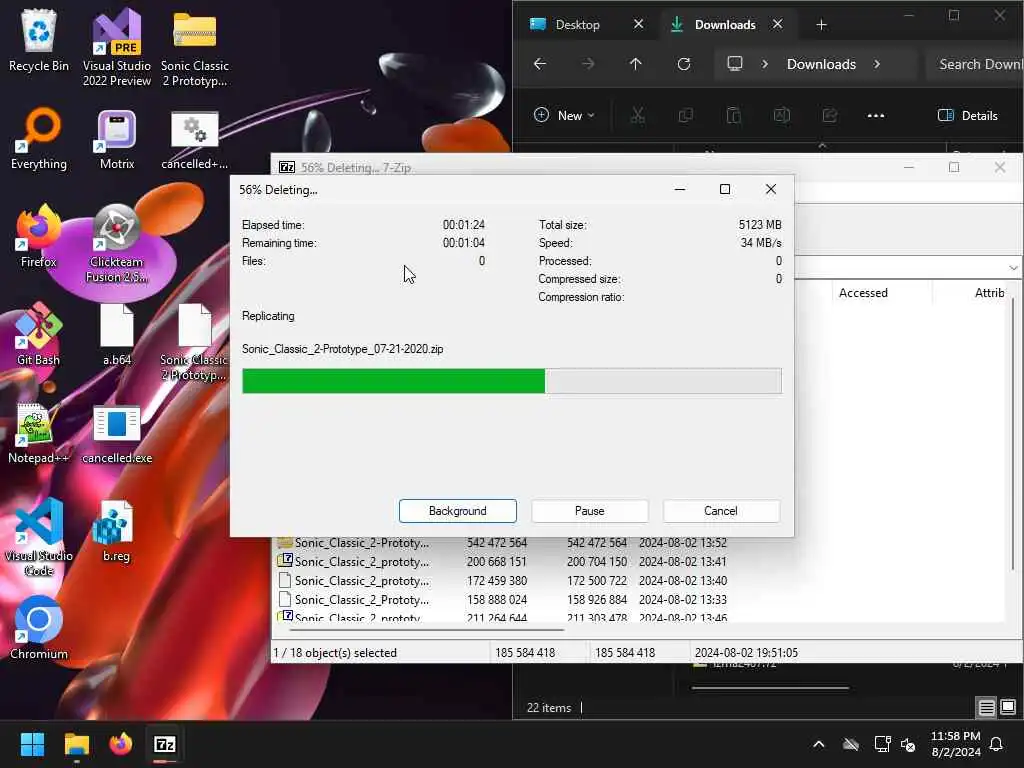1024x768 pixels.
Task: Select the cancelled+ settings file icon
Action: [195, 139]
